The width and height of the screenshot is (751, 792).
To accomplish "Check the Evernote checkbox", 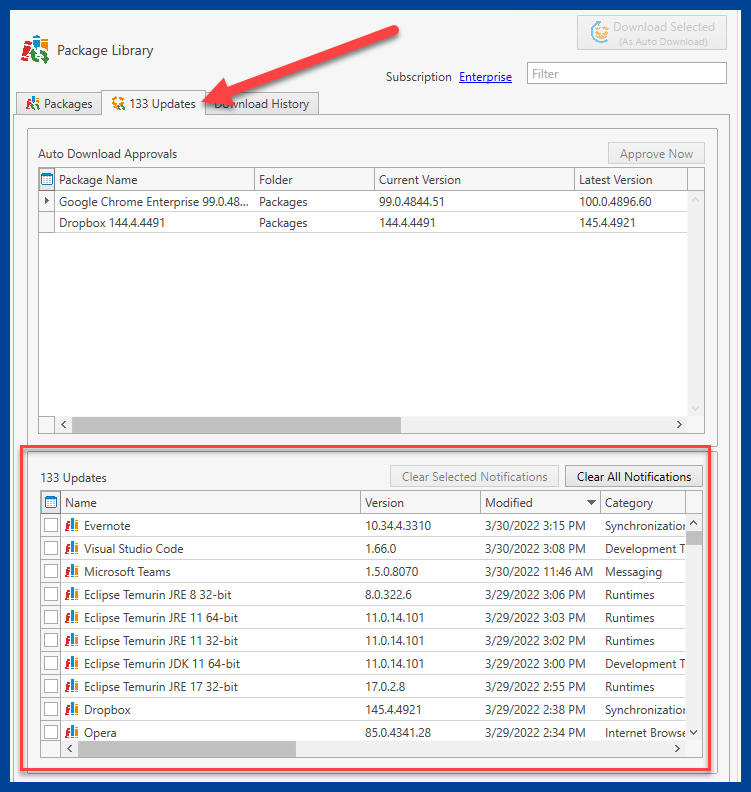I will coord(51,525).
